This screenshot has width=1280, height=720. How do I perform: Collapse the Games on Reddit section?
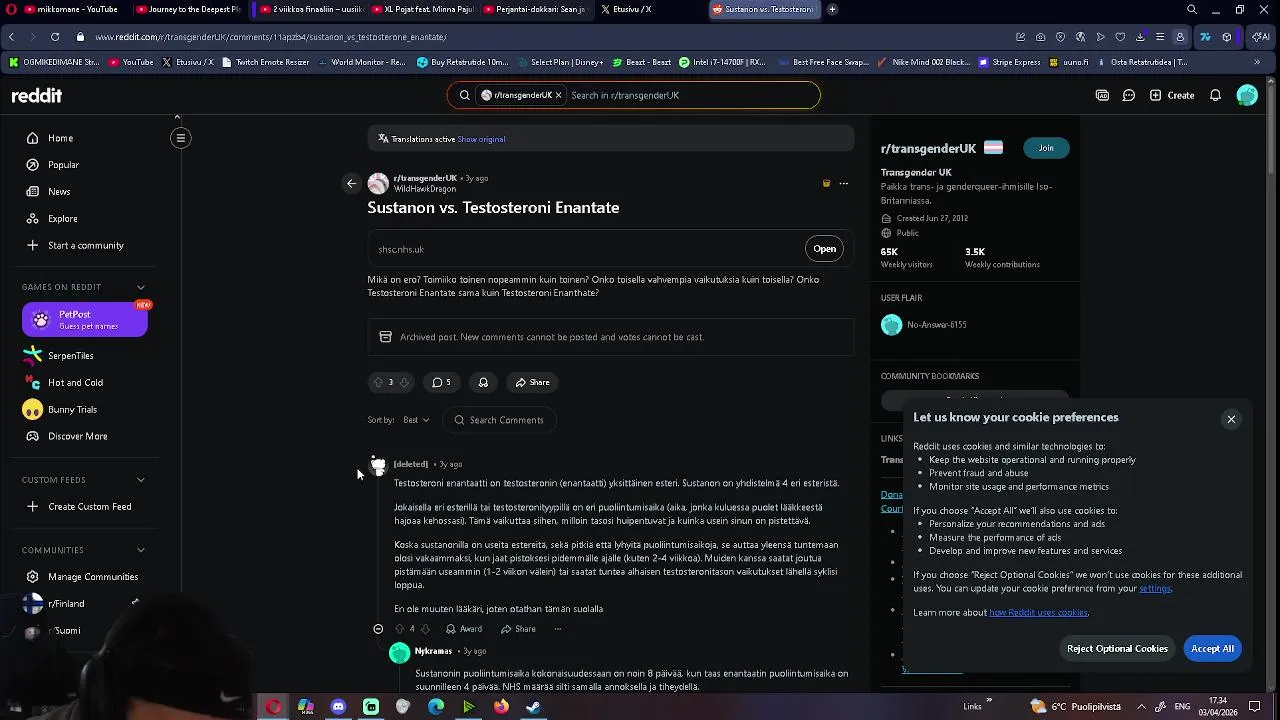coord(141,287)
